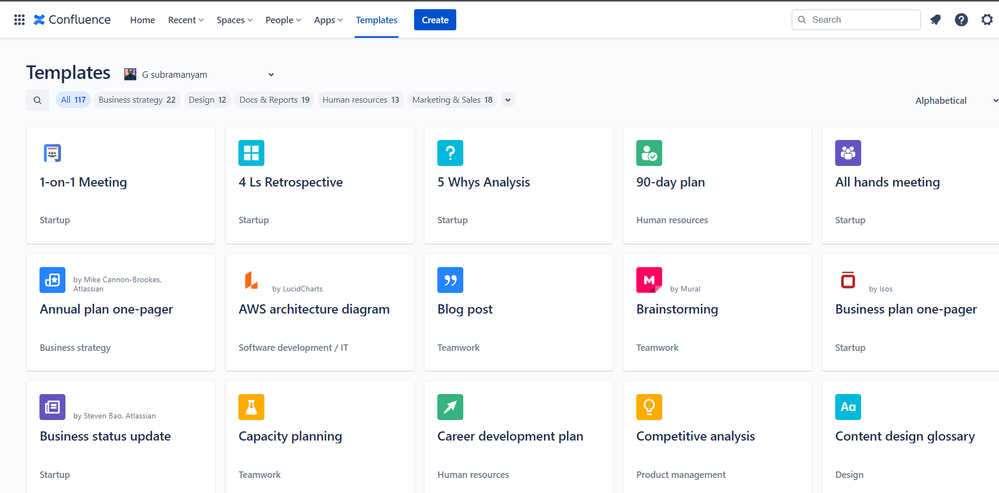This screenshot has width=999, height=493.
Task: Open the settings gear icon
Action: (x=987, y=20)
